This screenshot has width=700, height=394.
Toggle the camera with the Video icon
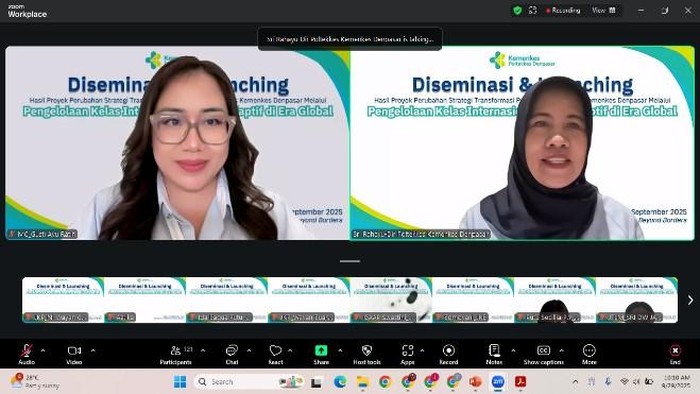coord(74,351)
